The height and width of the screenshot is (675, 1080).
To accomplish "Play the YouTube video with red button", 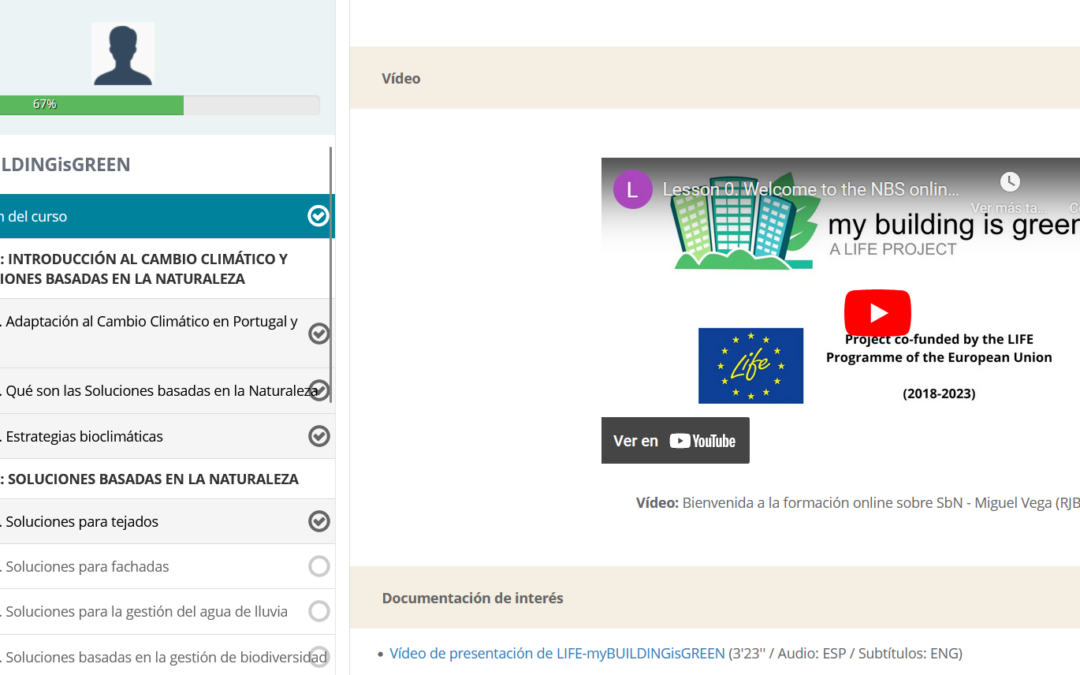I will point(878,313).
